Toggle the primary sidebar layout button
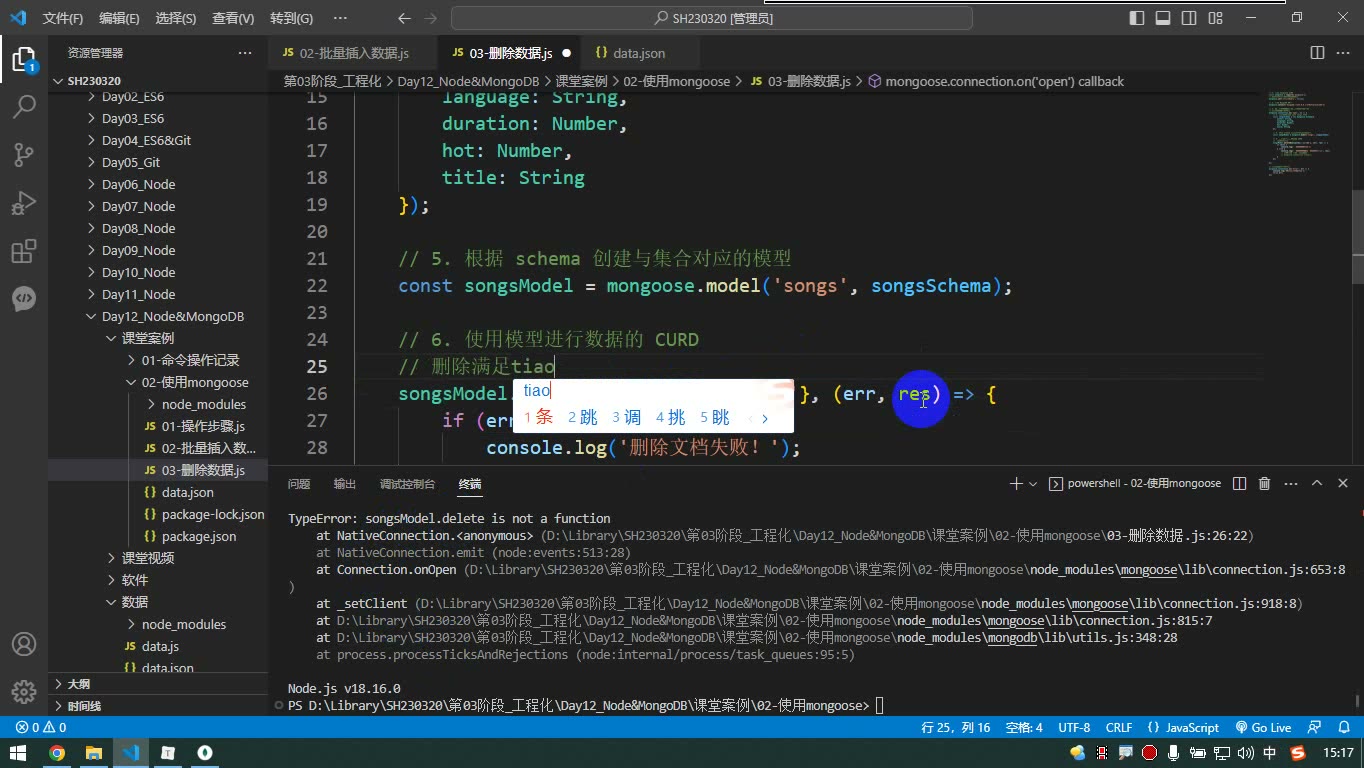 [x=1137, y=18]
